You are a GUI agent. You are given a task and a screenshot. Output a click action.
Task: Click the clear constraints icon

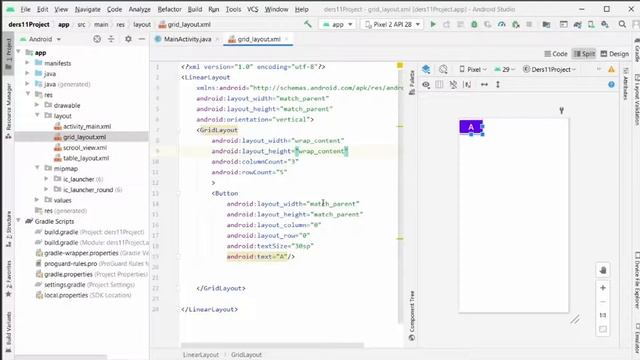coord(453,84)
